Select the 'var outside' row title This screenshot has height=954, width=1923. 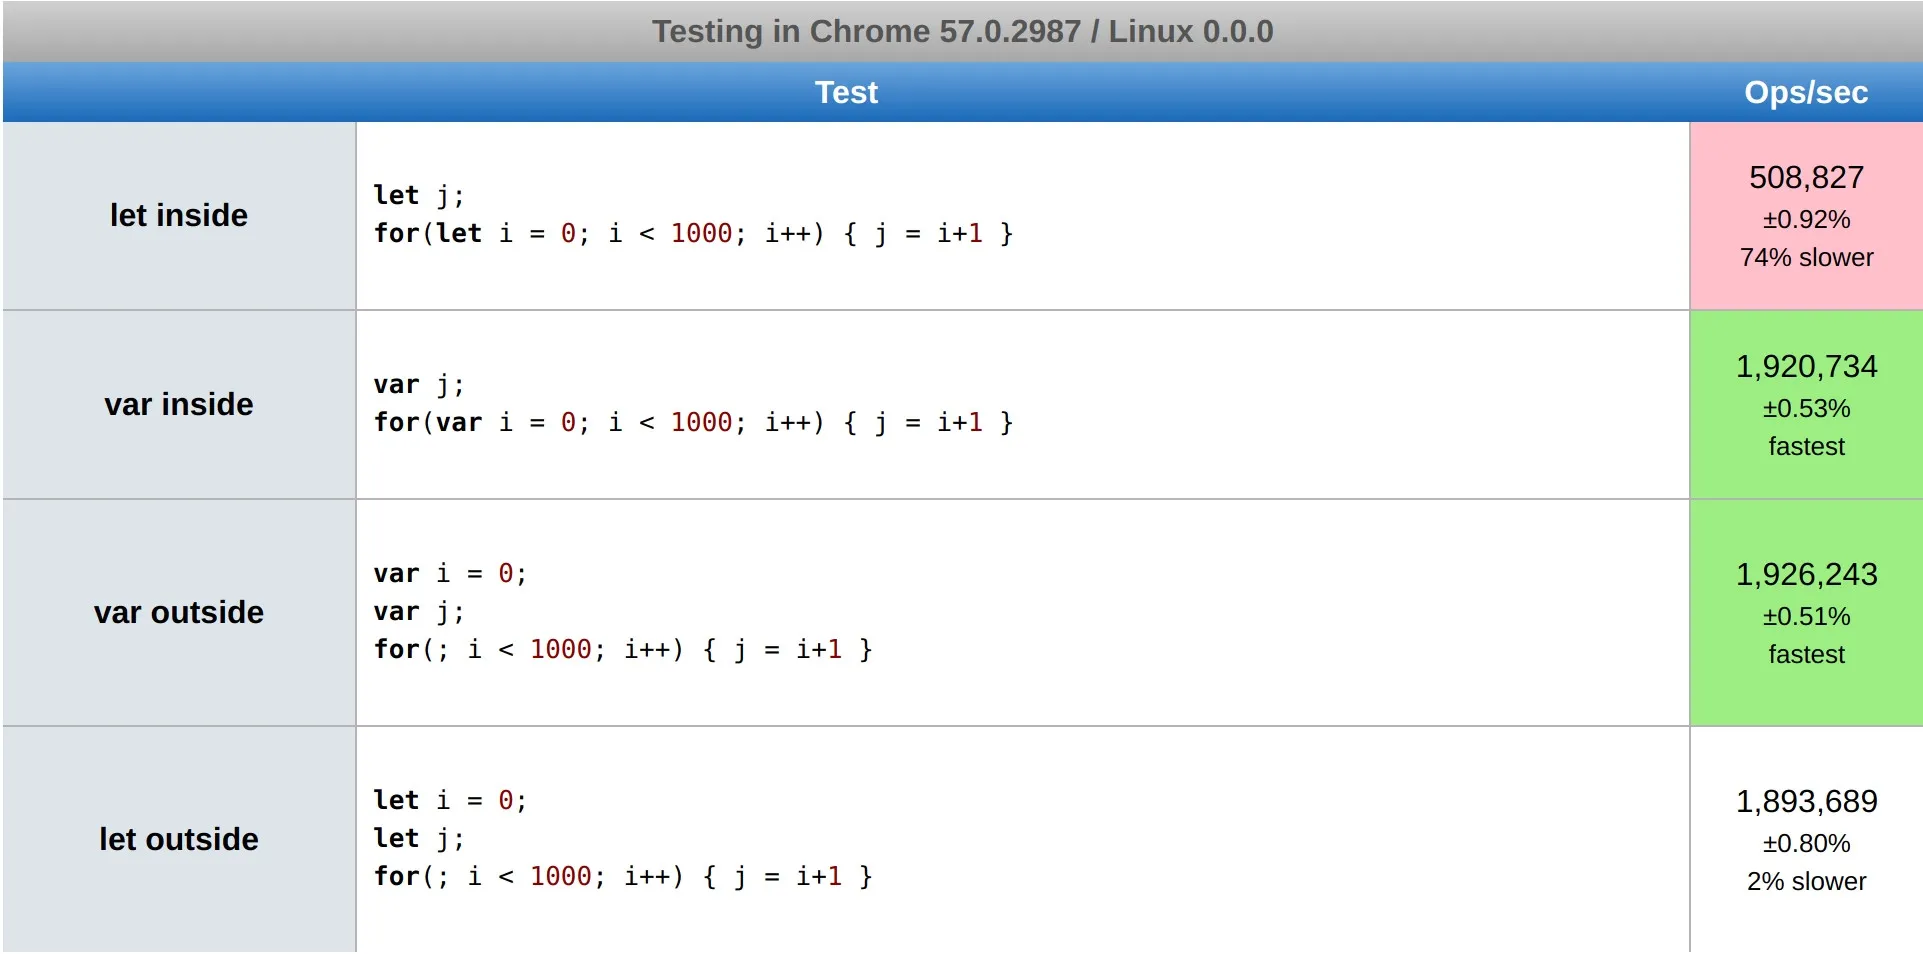(x=178, y=612)
